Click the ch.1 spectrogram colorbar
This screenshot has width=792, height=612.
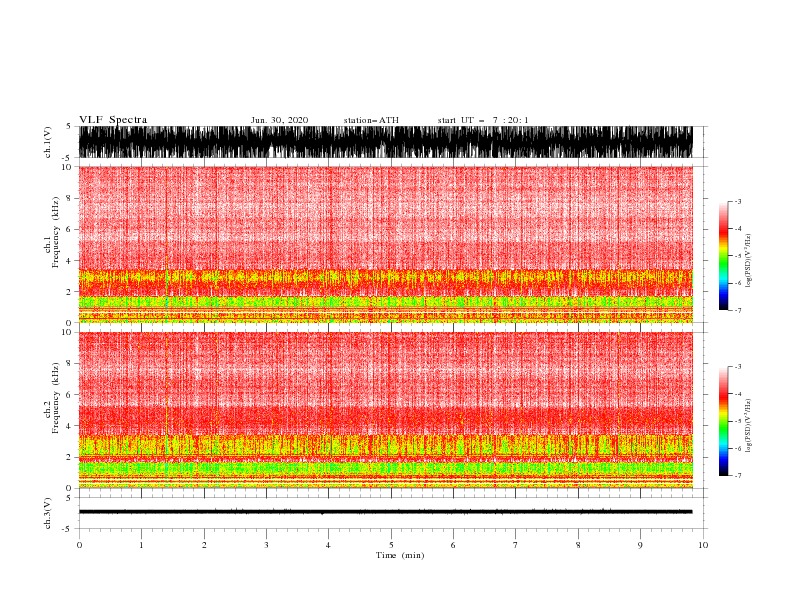pos(723,256)
